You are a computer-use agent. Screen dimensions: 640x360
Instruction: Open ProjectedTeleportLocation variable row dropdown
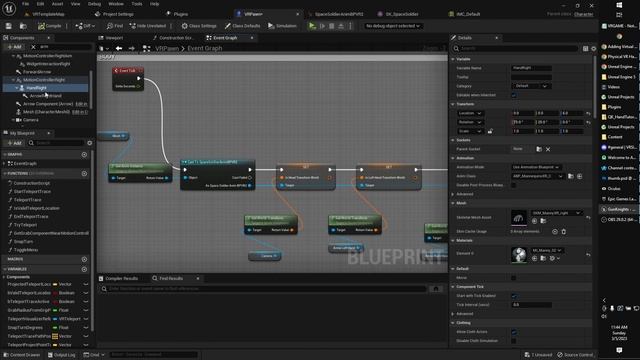(x=86, y=284)
